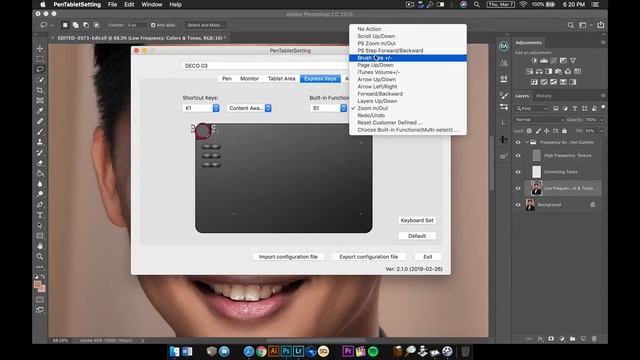
Task: Hide the Low Frequency Colors & Tones layer
Action: pyautogui.click(x=518, y=188)
